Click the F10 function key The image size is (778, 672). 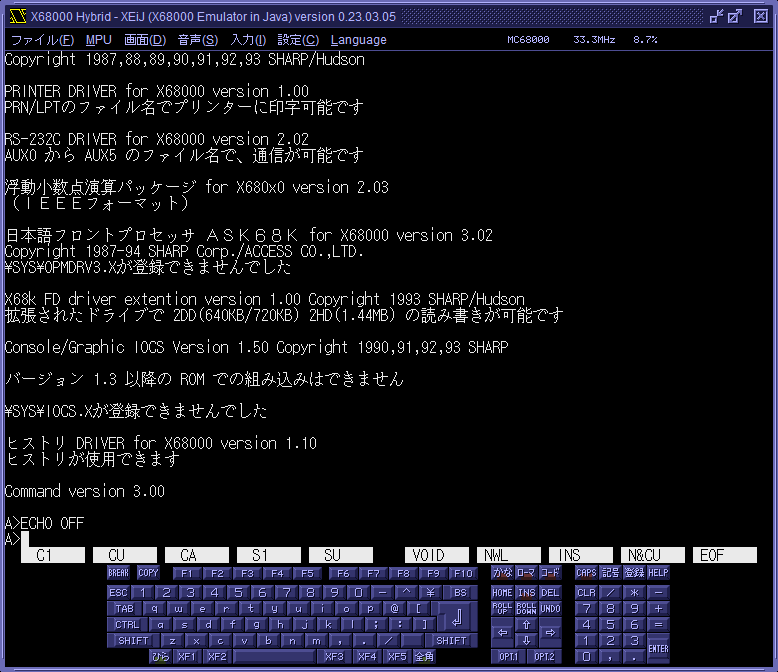[x=463, y=574]
